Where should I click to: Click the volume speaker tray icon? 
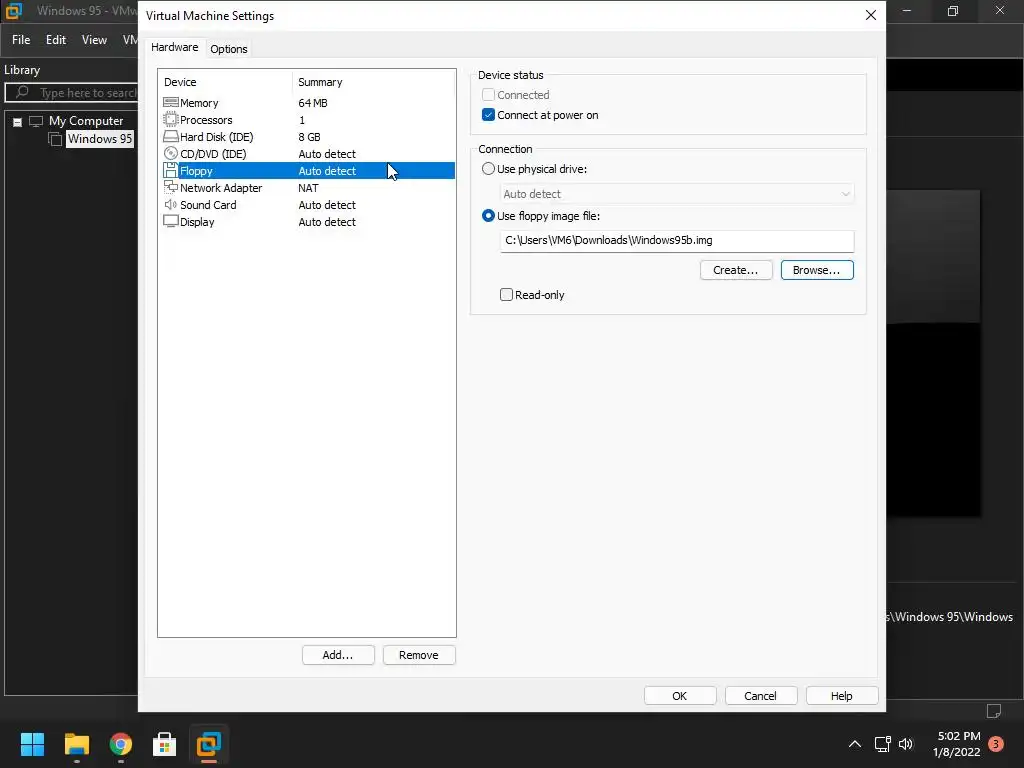coord(906,744)
